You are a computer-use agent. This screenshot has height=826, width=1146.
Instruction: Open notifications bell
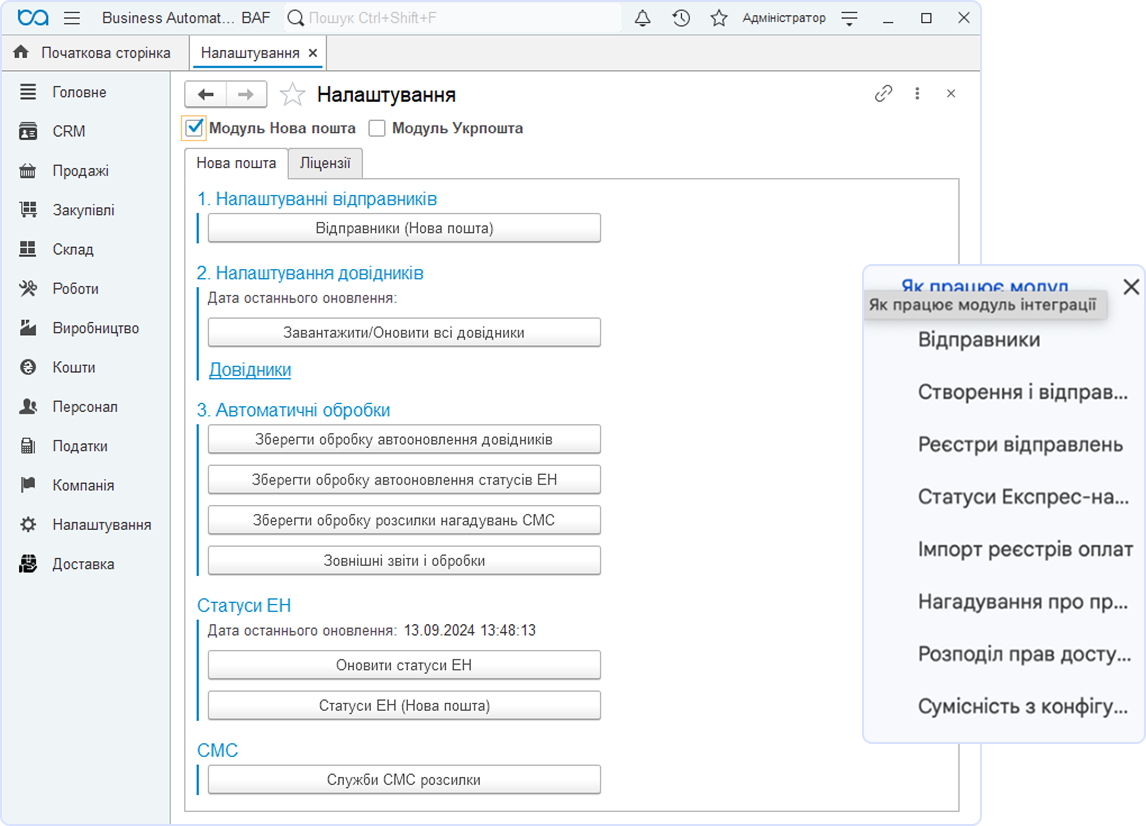point(642,18)
